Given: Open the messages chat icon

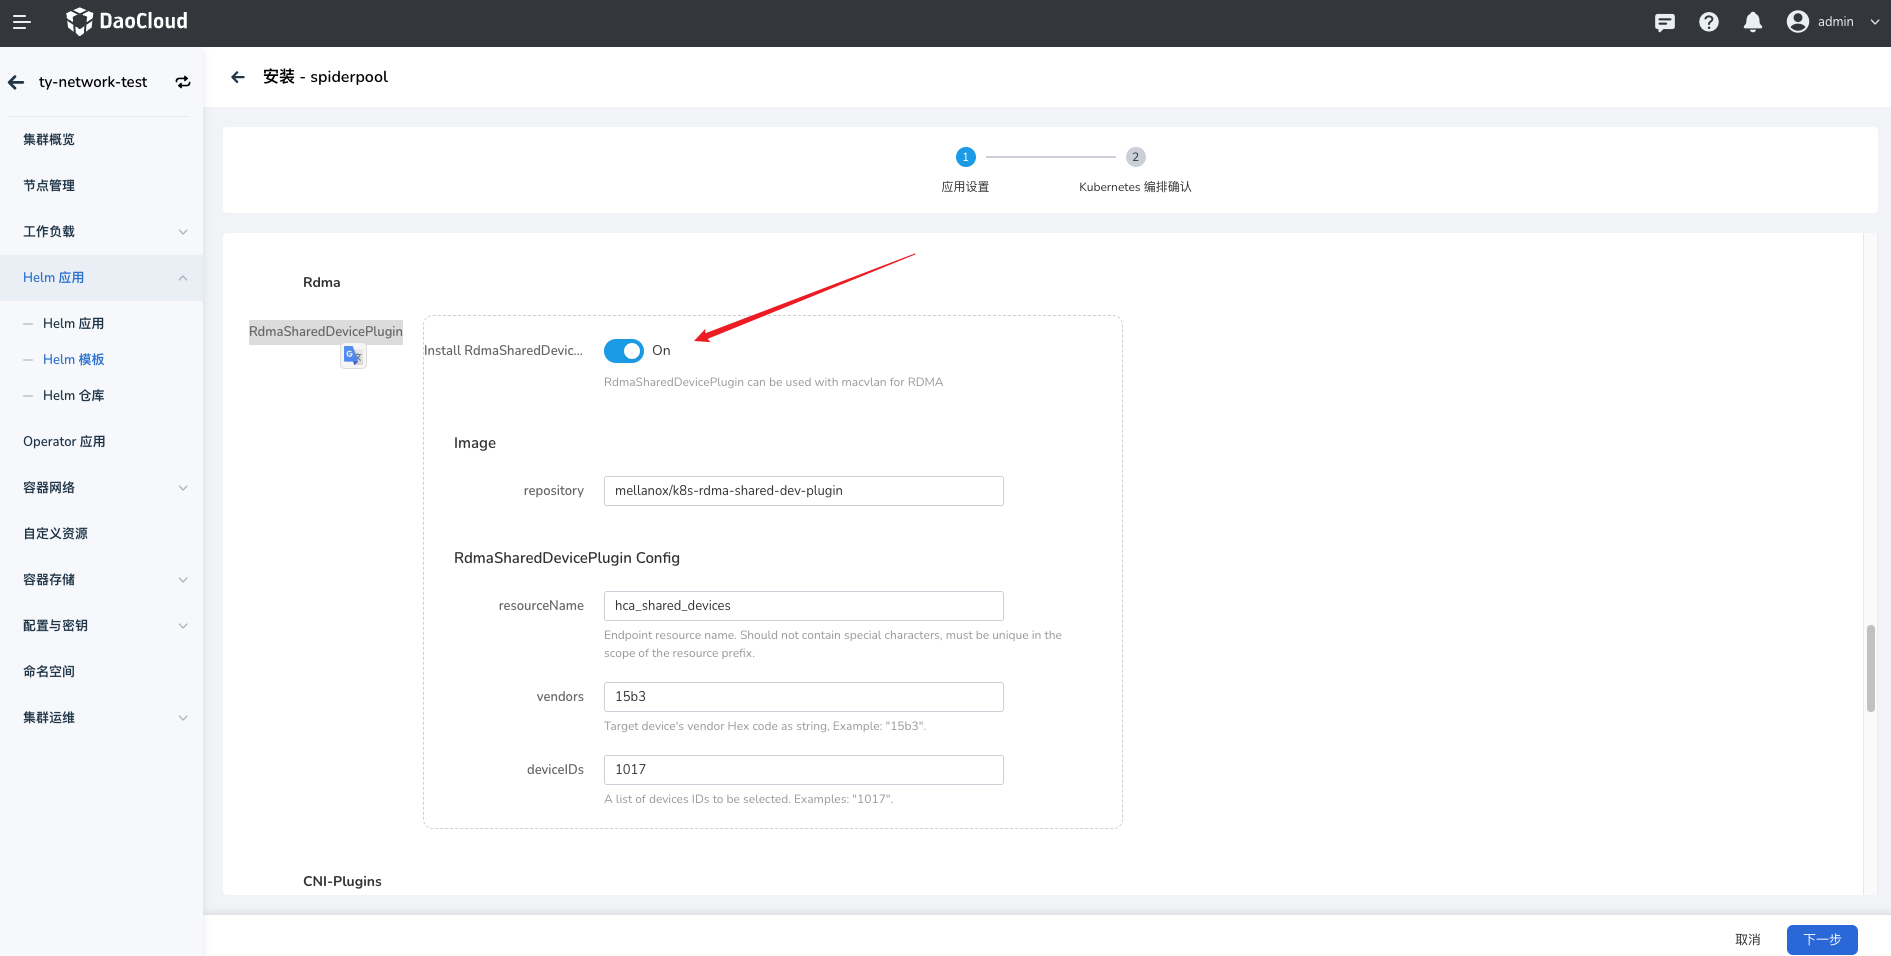Looking at the screenshot, I should click(x=1664, y=22).
